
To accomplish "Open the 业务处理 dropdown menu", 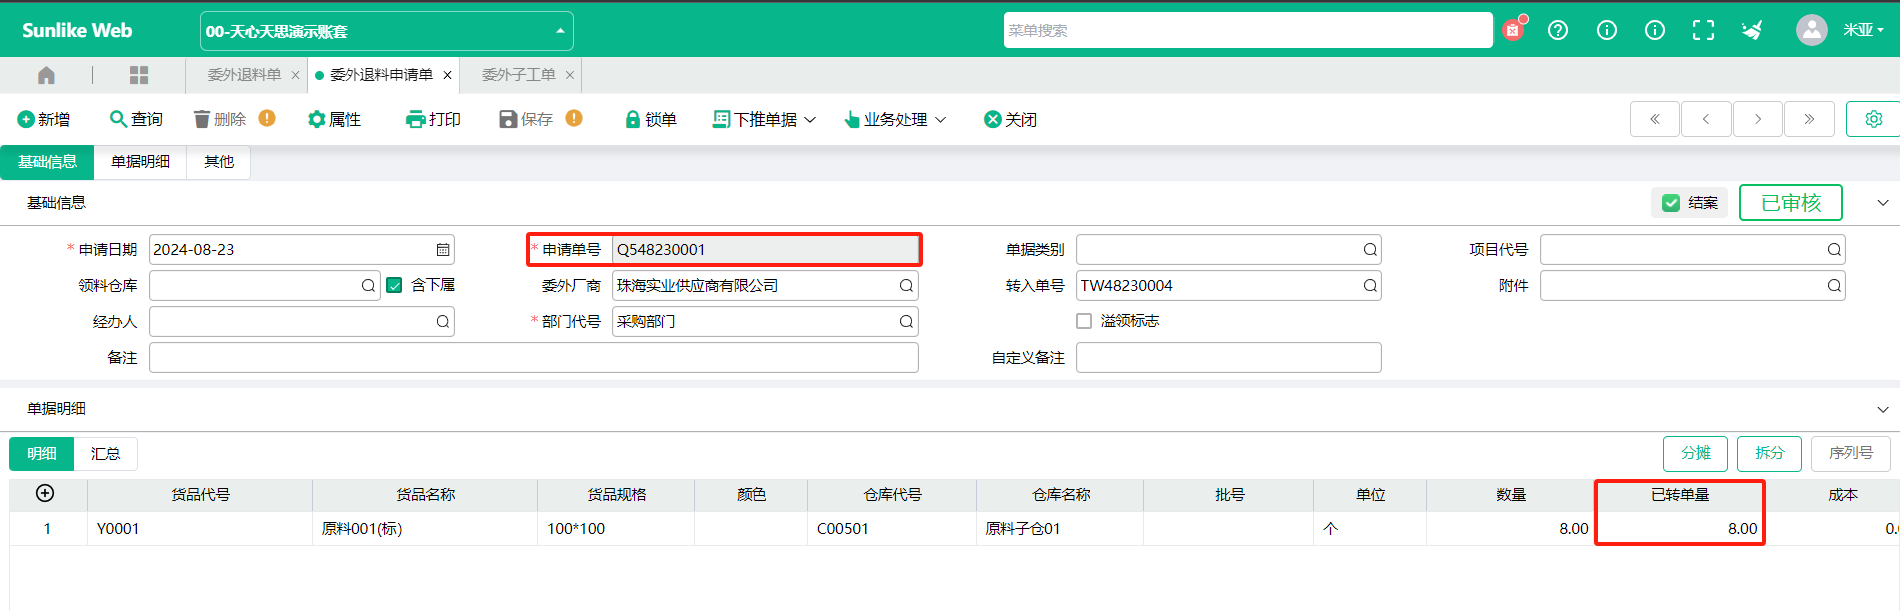I will tap(895, 120).
